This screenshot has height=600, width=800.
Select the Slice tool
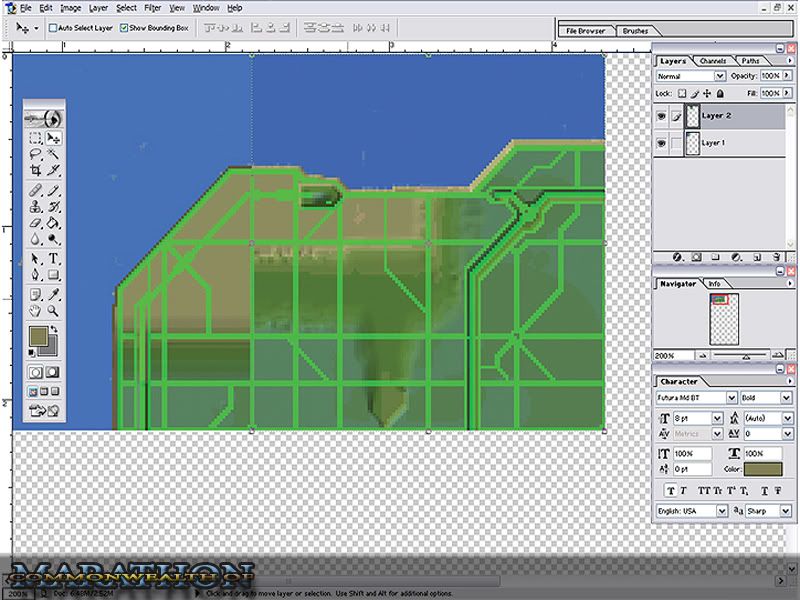pos(53,170)
